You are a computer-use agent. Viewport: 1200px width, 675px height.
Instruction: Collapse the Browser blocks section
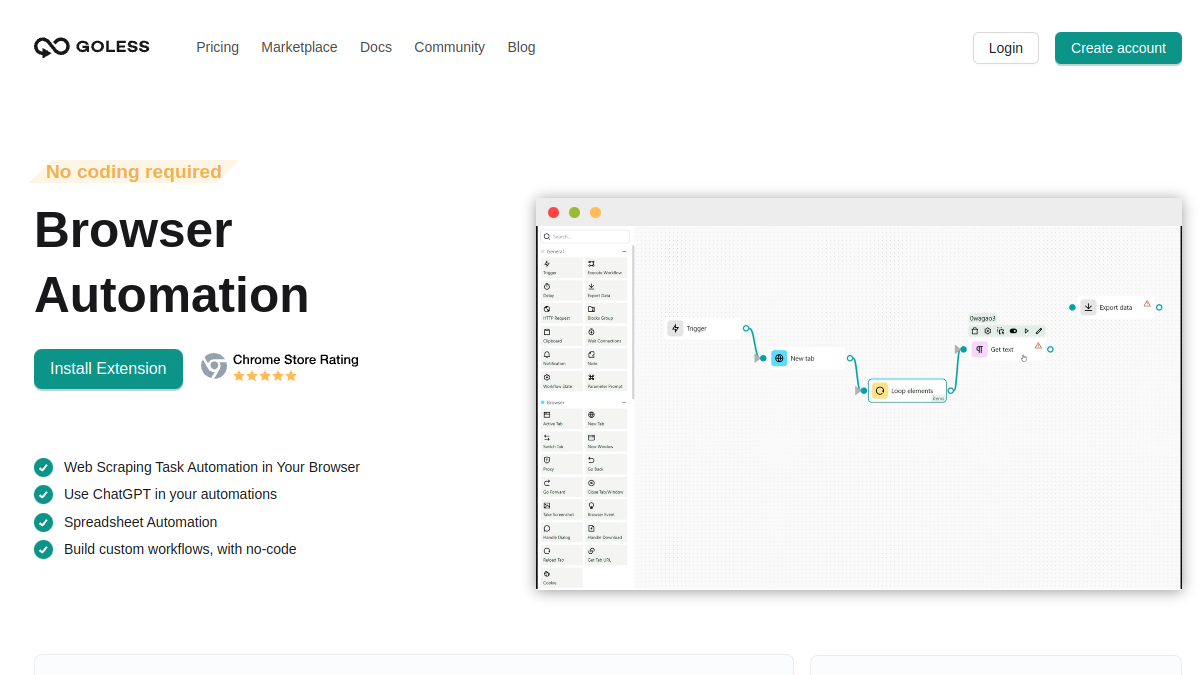click(624, 402)
